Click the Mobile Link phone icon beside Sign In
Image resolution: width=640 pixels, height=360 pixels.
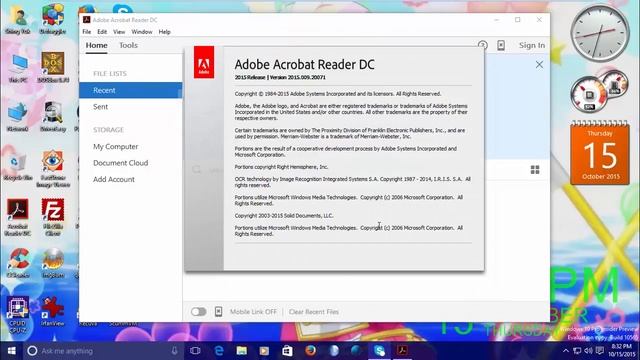pyautogui.click(x=501, y=45)
